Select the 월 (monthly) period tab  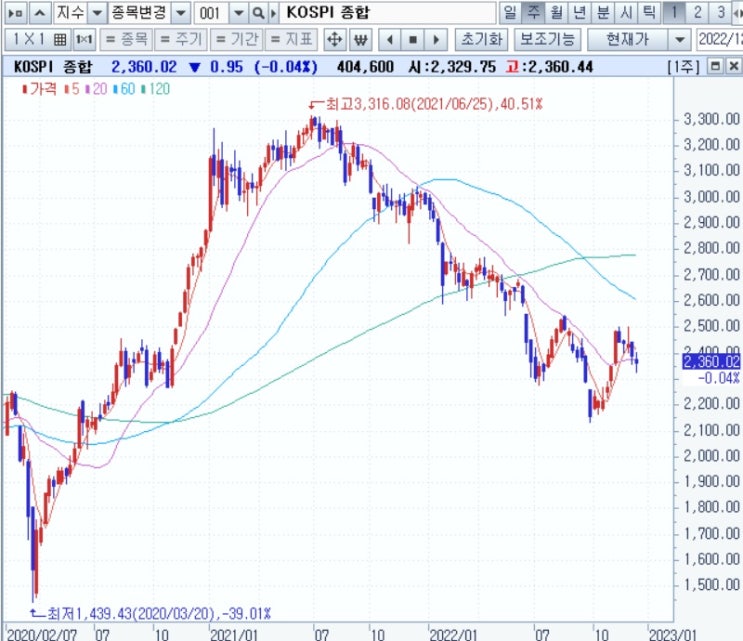coord(556,13)
